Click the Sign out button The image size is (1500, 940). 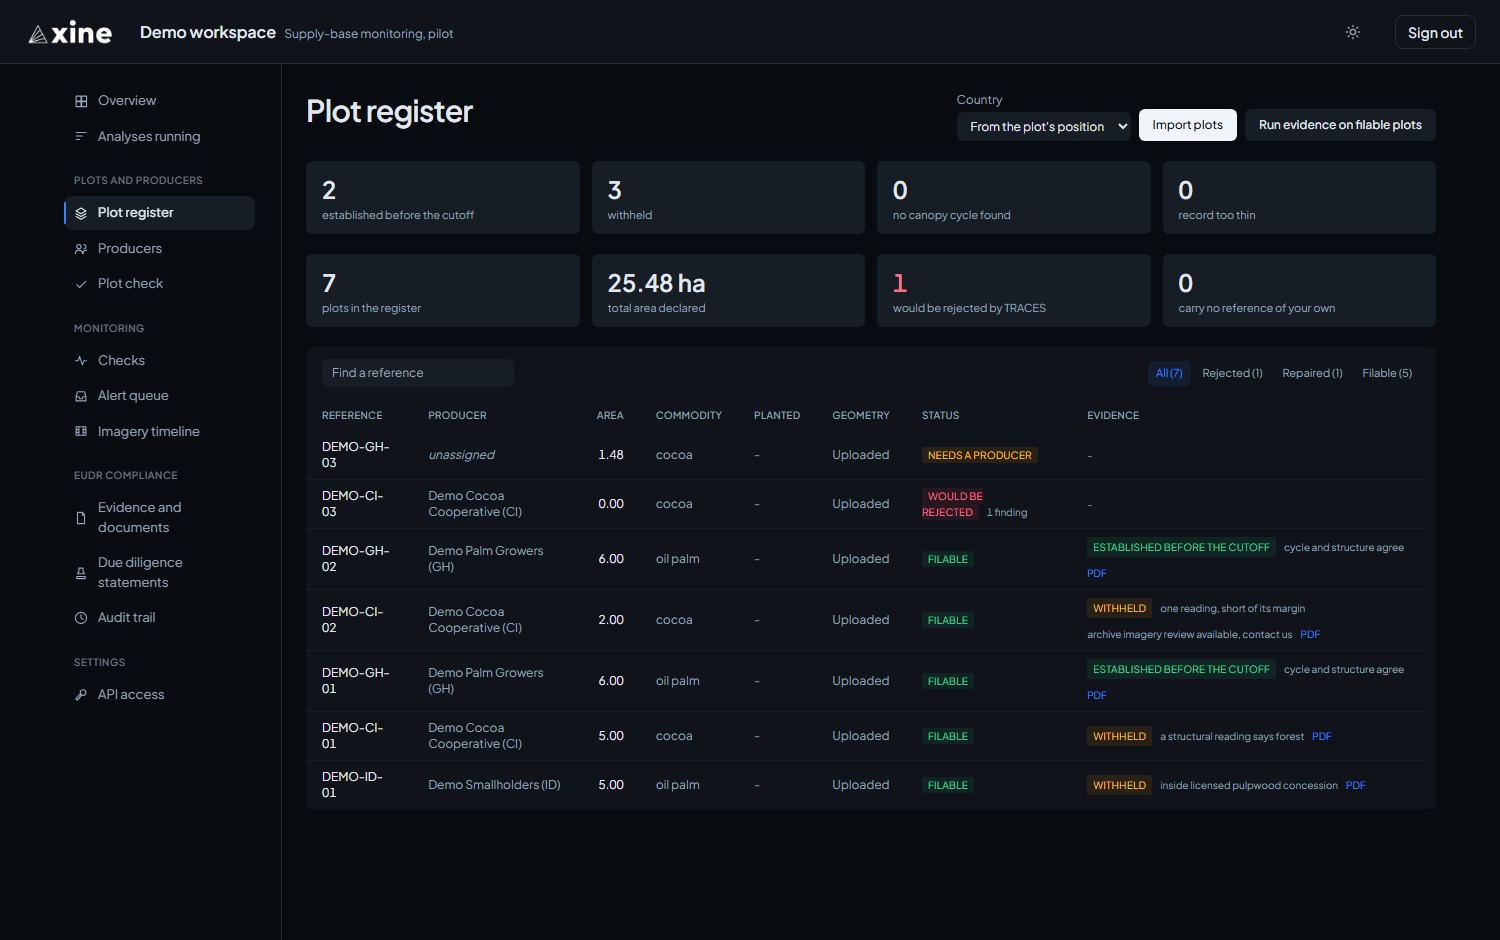(1435, 32)
